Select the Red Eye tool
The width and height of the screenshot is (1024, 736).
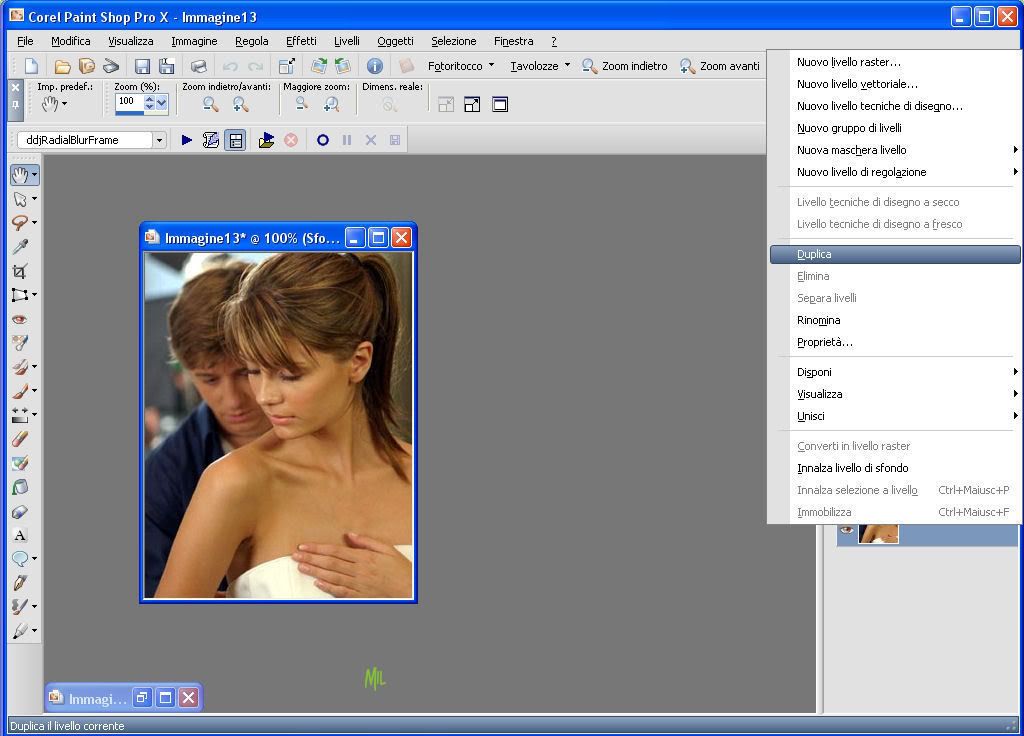click(20, 319)
